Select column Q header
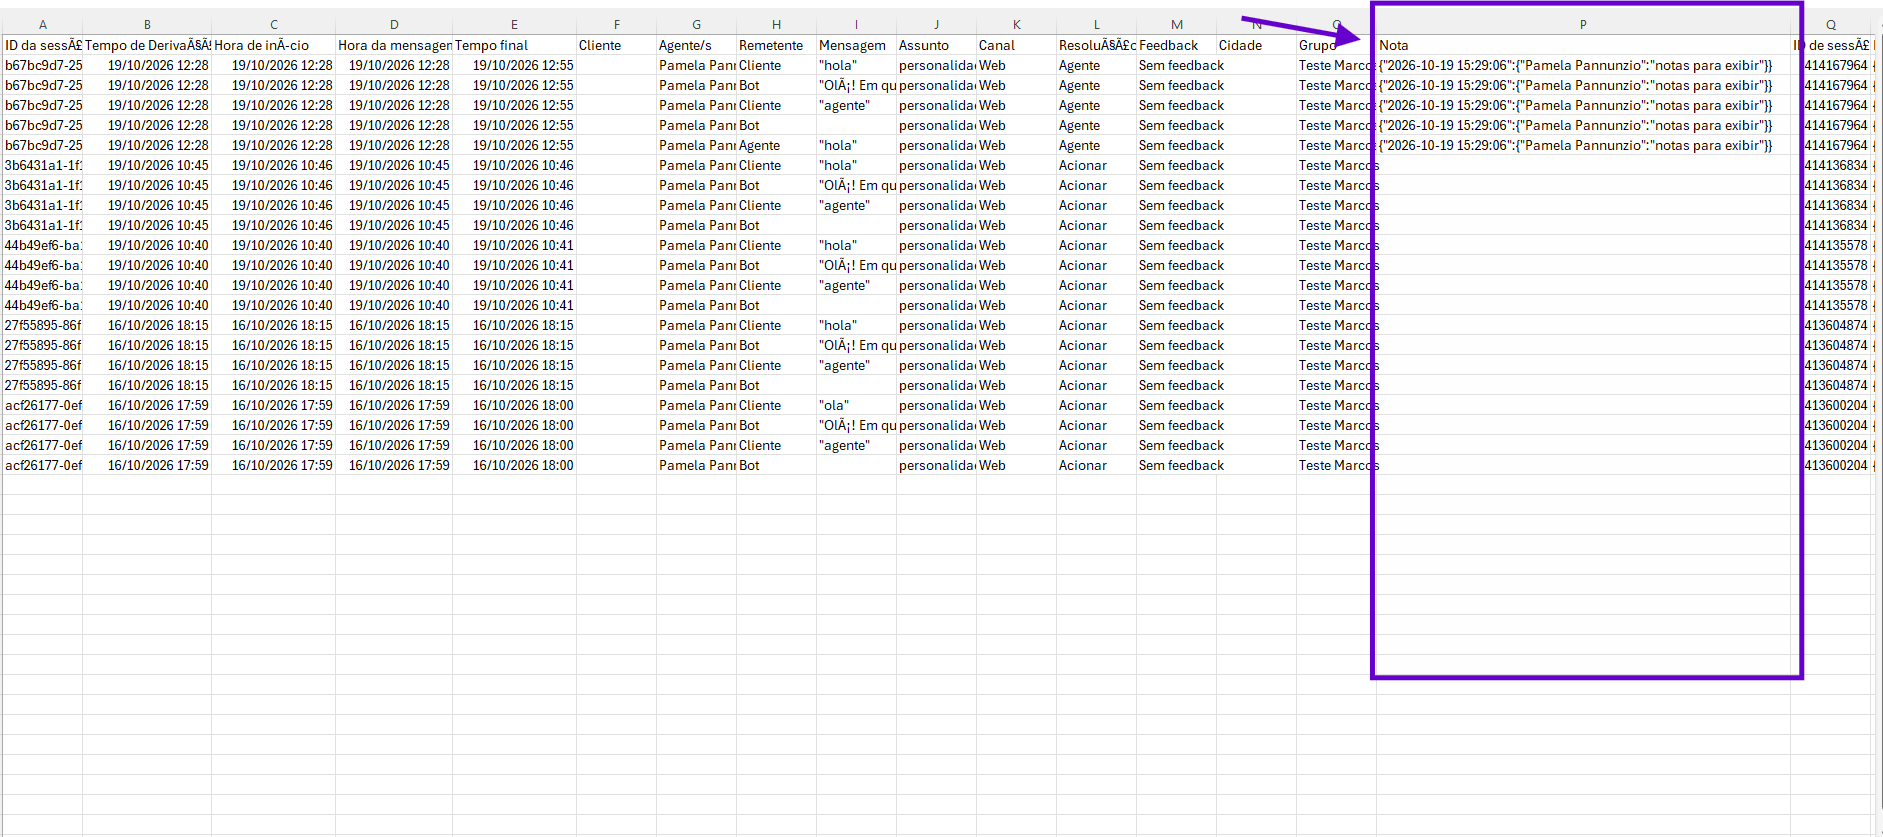This screenshot has height=837, width=1883. click(x=1831, y=24)
